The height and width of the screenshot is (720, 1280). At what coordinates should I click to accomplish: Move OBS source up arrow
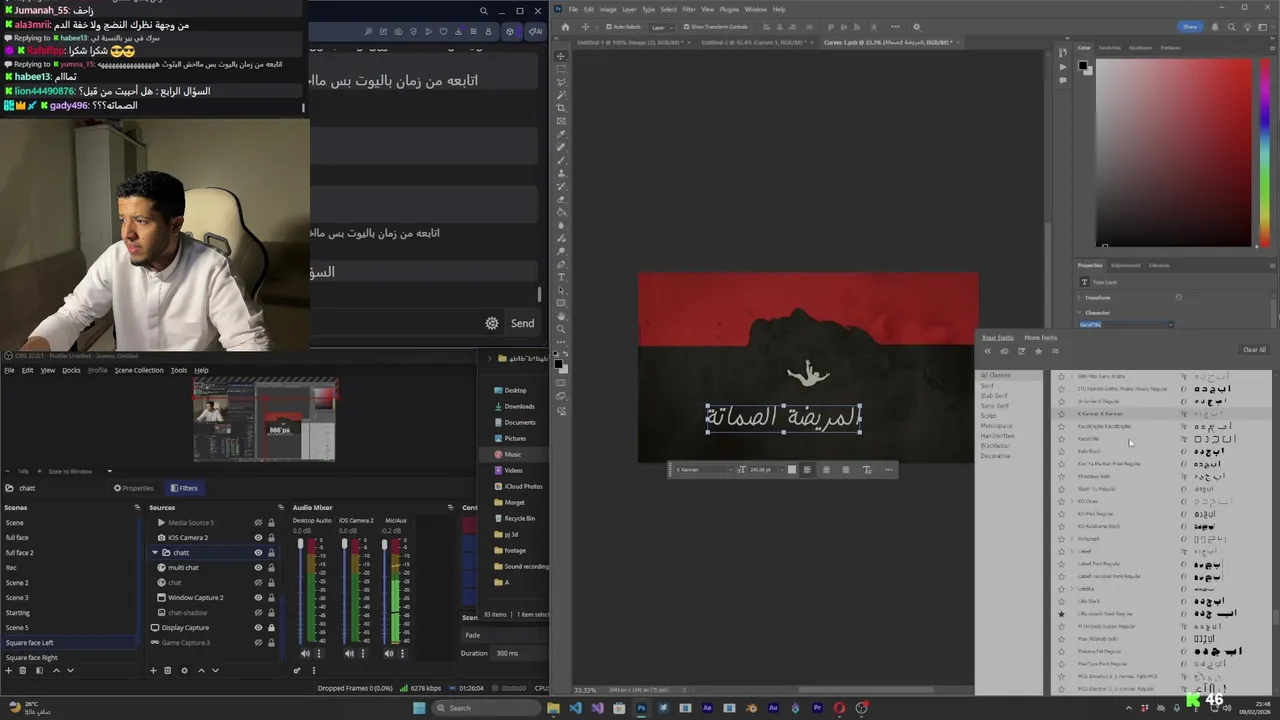pyautogui.click(x=201, y=670)
